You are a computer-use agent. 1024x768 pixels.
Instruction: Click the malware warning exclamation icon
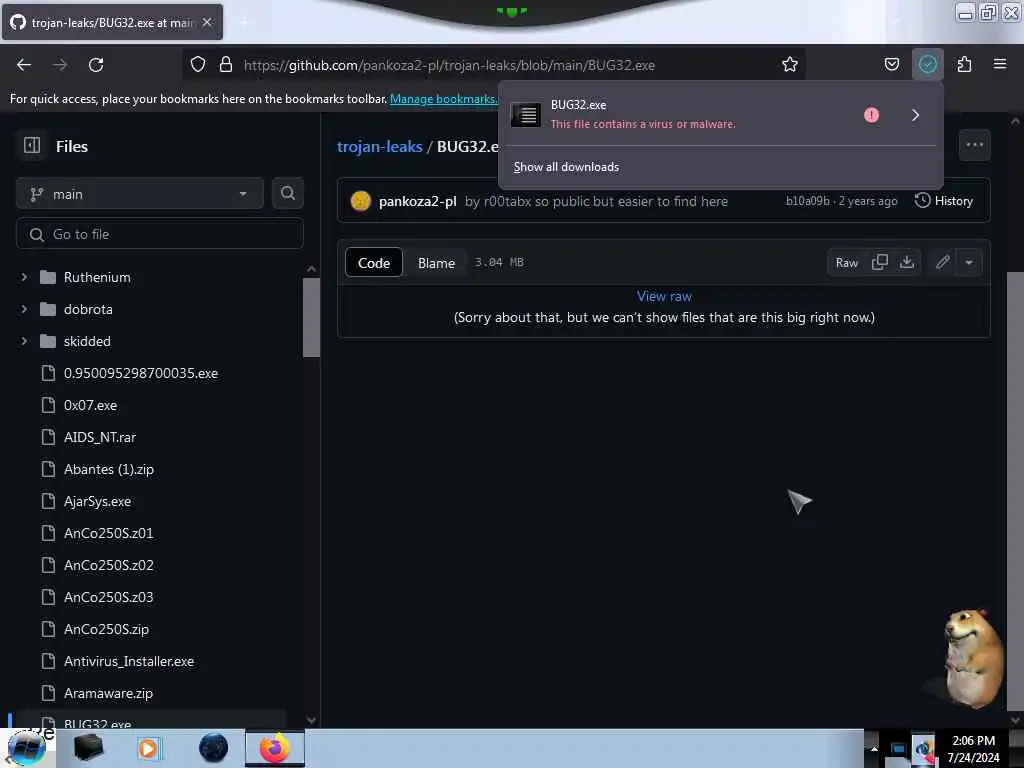pyautogui.click(x=871, y=115)
